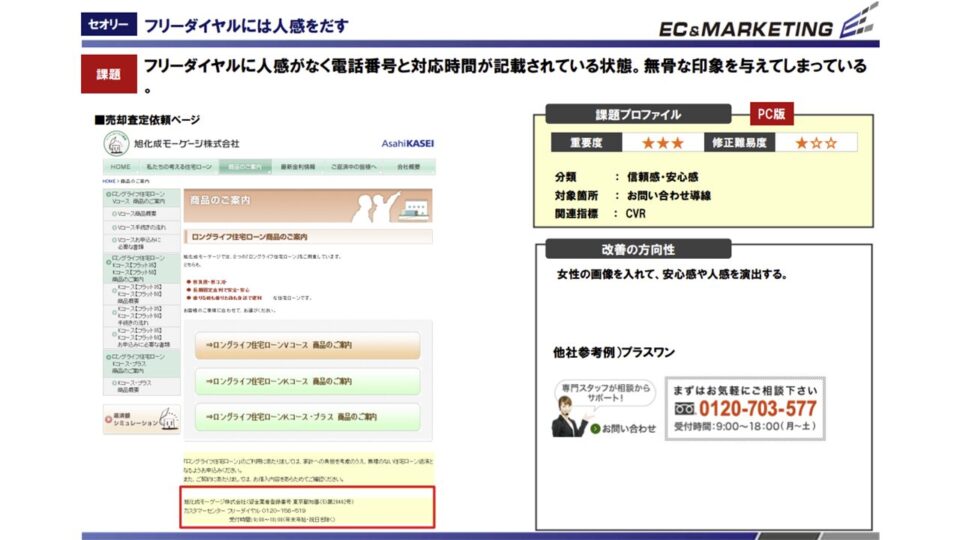Click the お問い合わせ導線 text
Viewport: 960px width, 540px height.
tap(669, 196)
